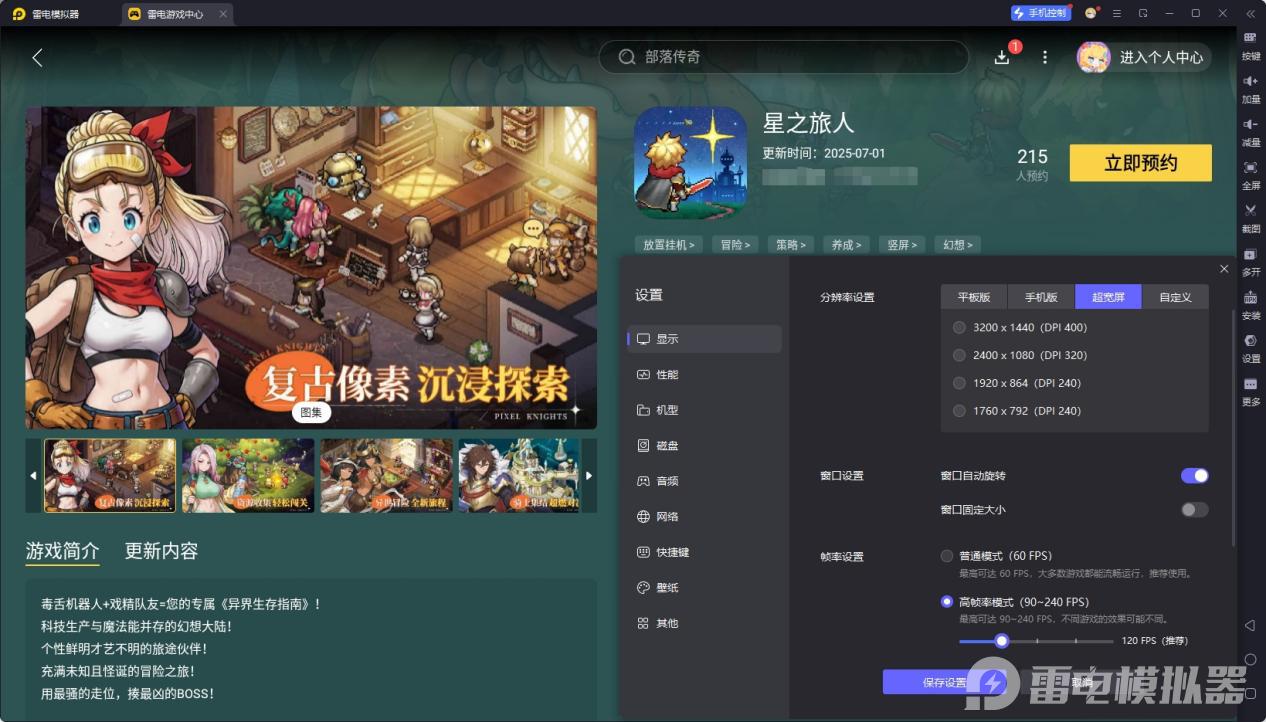
Task: Collapse the right sidebar with double-arrow
Action: click(1250, 13)
